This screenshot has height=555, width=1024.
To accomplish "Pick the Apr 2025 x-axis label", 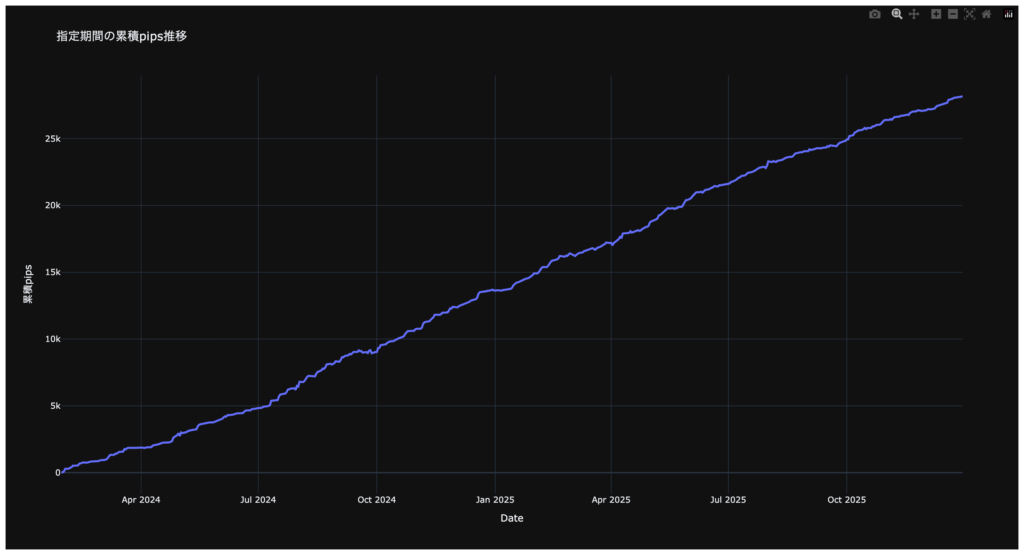I will point(611,498).
